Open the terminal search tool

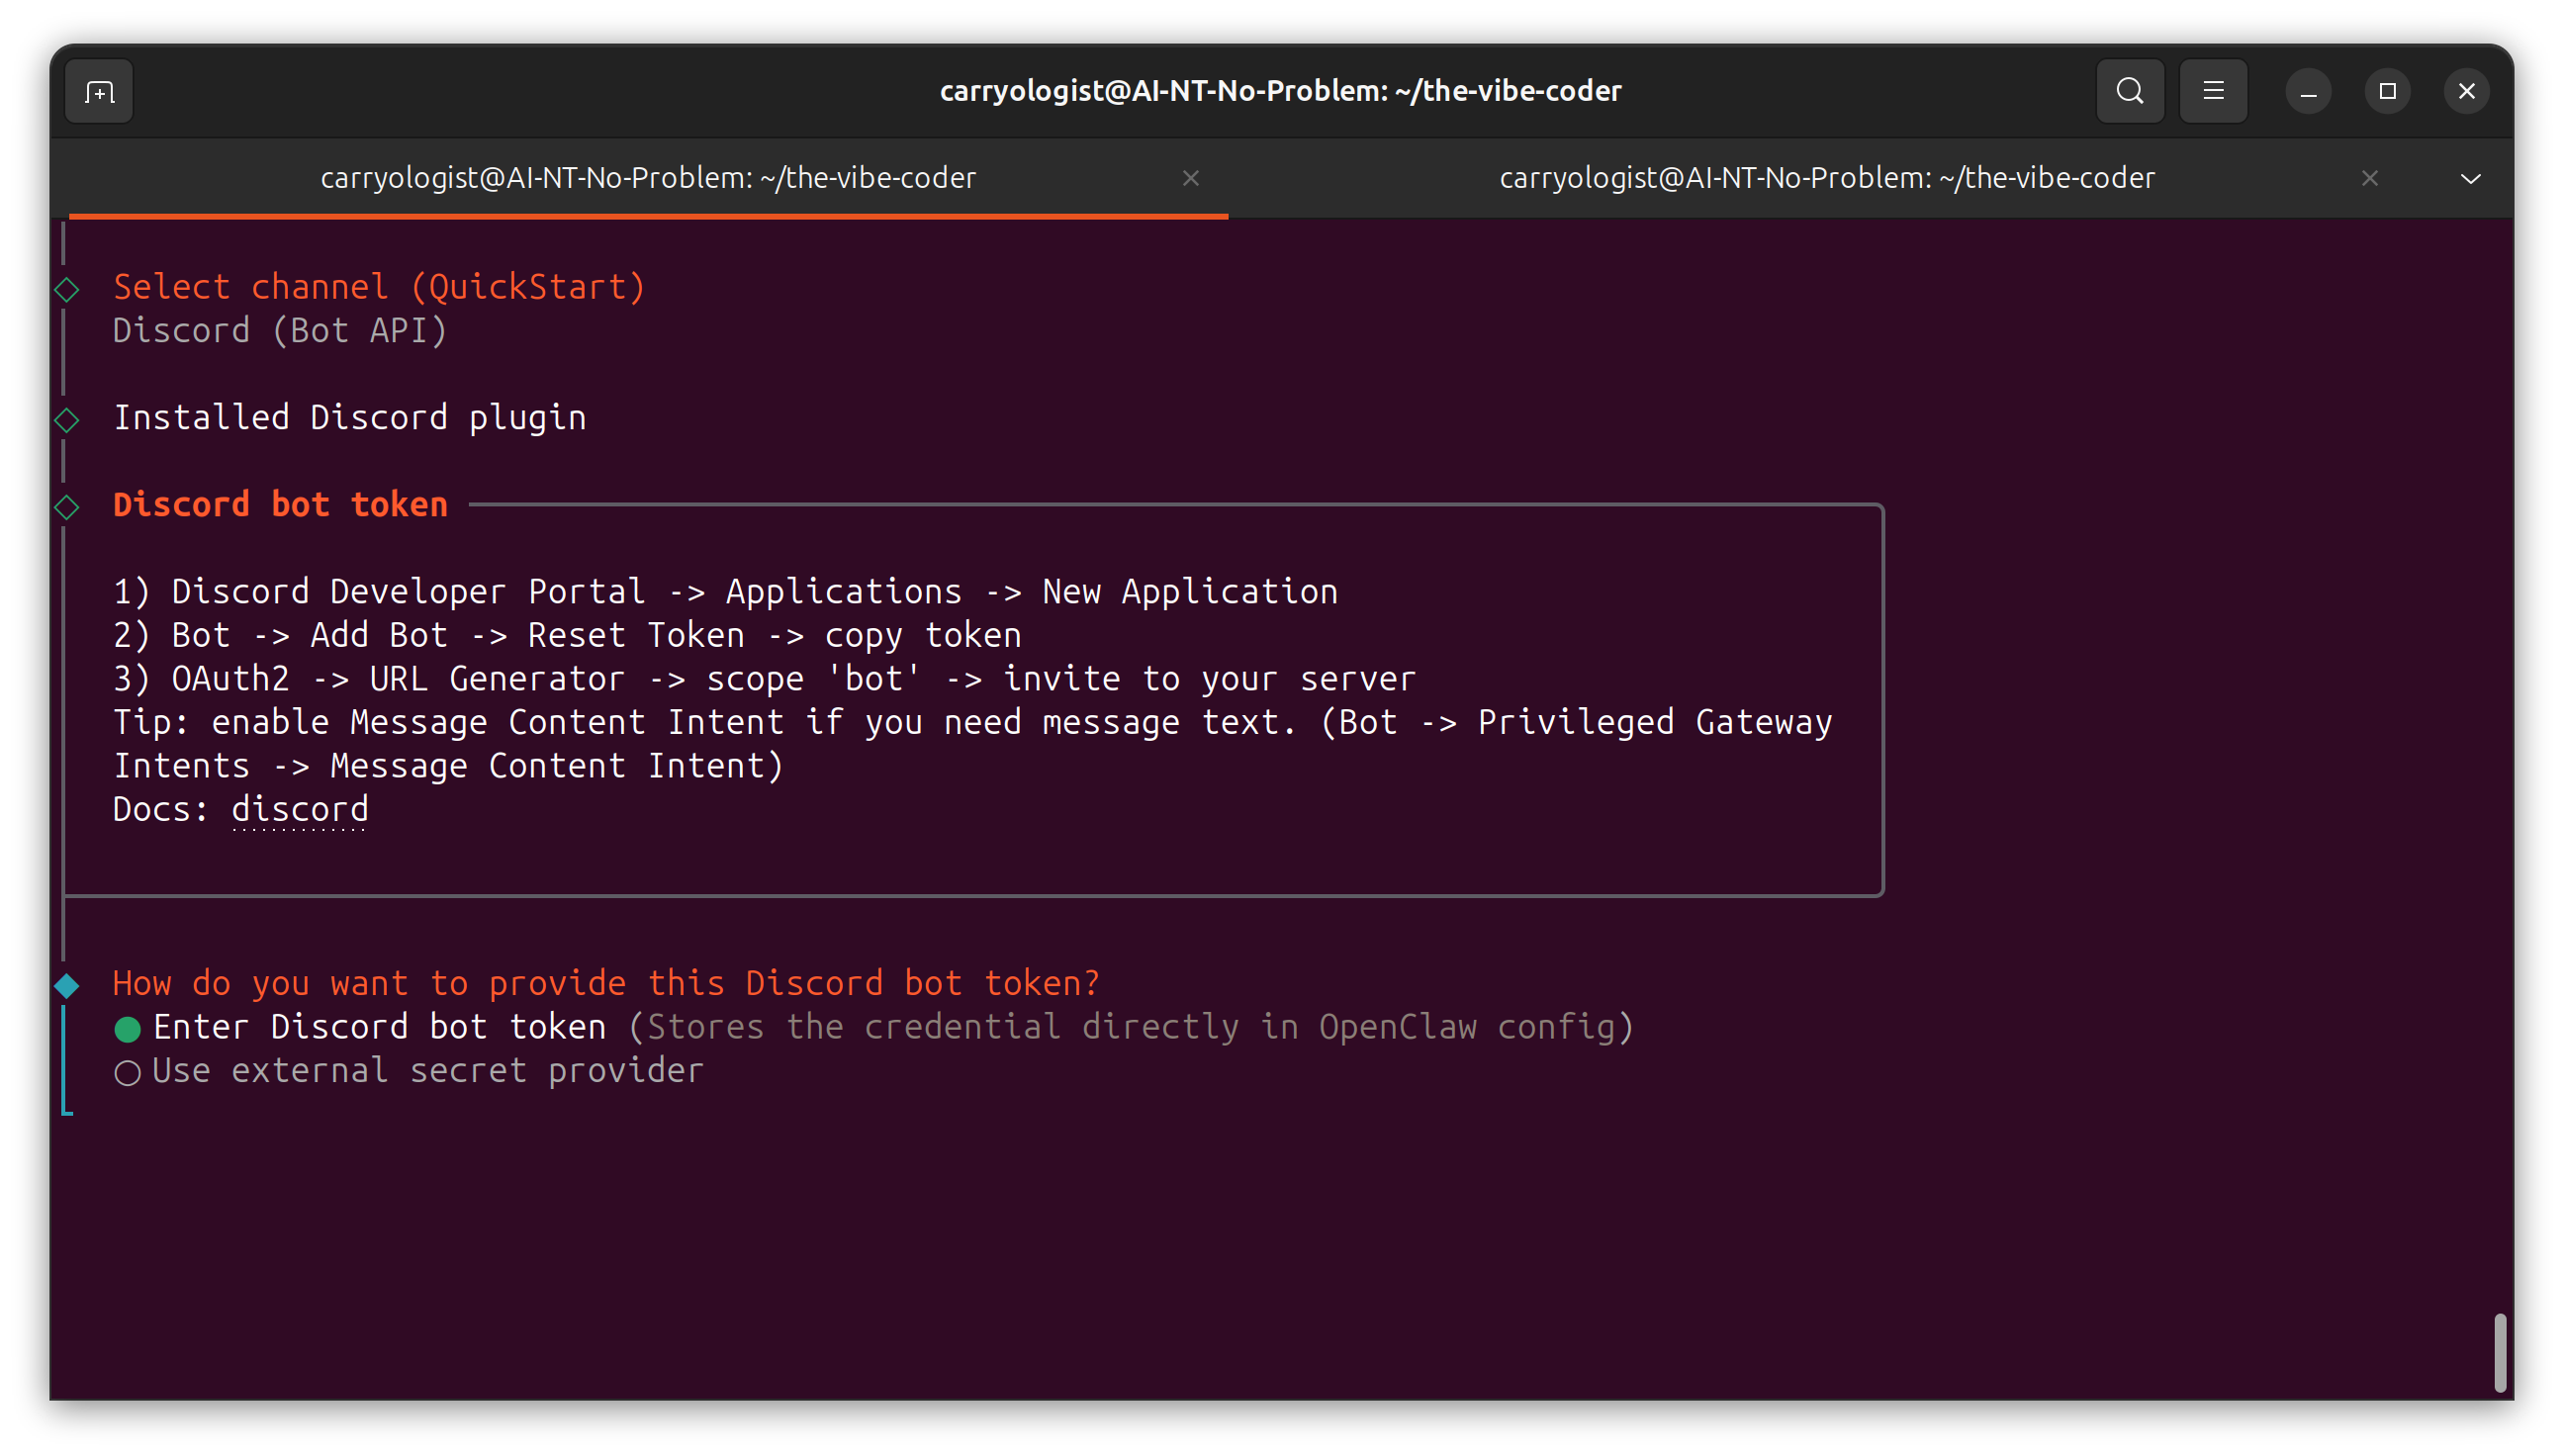tap(2130, 91)
